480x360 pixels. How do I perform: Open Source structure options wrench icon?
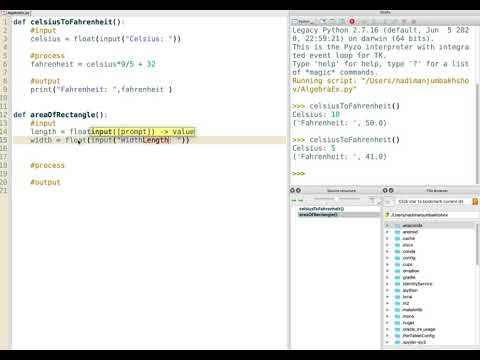click(x=372, y=200)
